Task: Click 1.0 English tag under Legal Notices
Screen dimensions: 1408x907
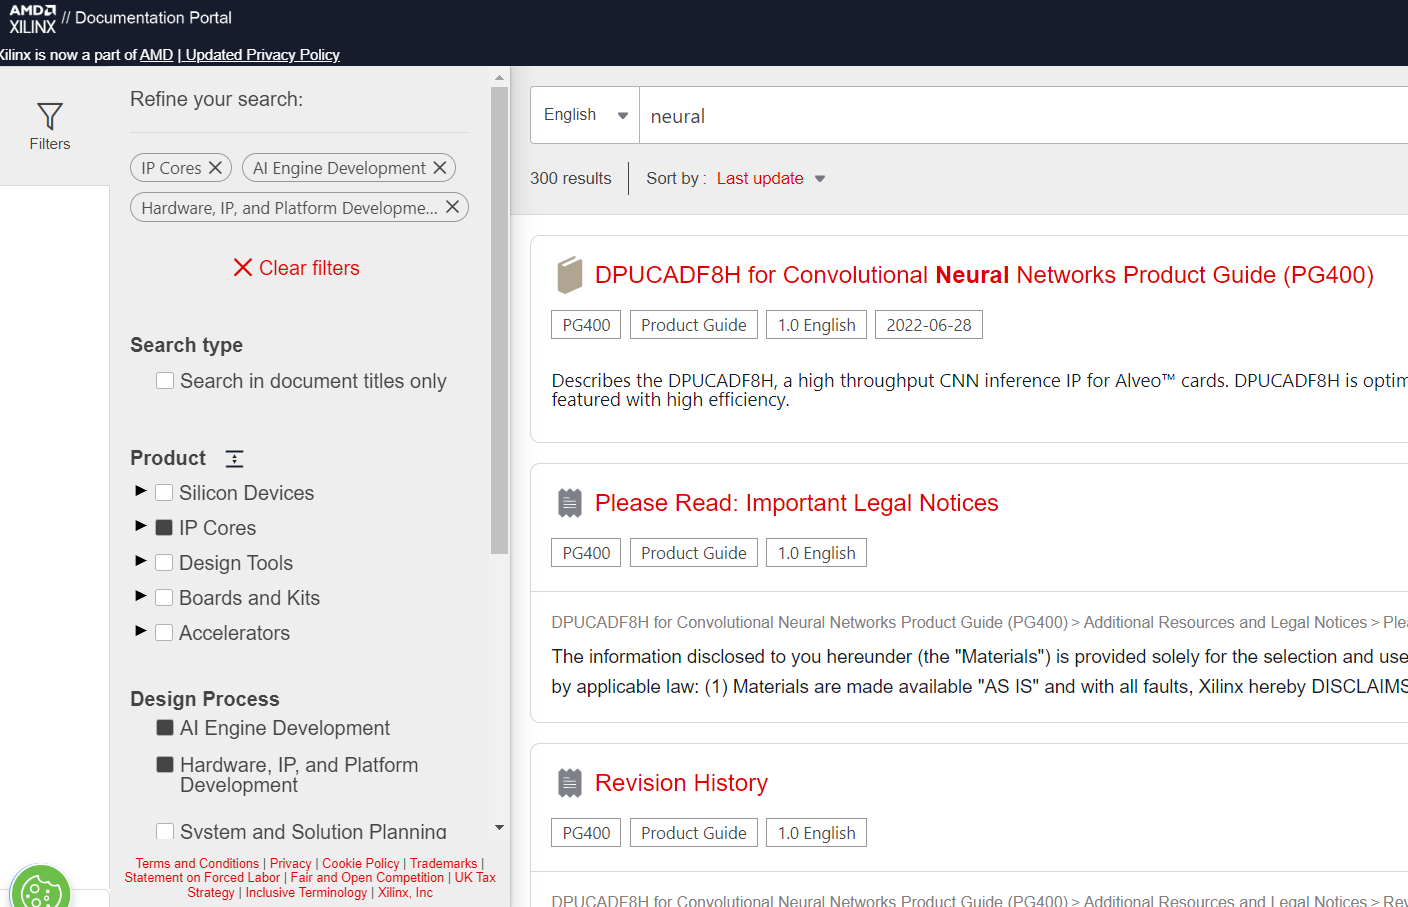Action: pos(816,553)
